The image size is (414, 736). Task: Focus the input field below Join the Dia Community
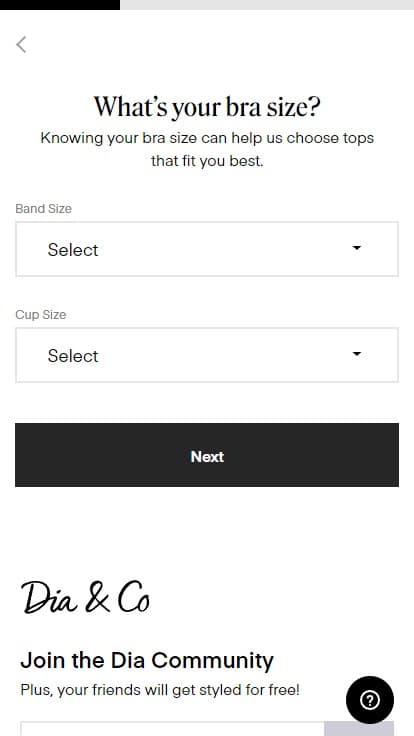[172, 729]
